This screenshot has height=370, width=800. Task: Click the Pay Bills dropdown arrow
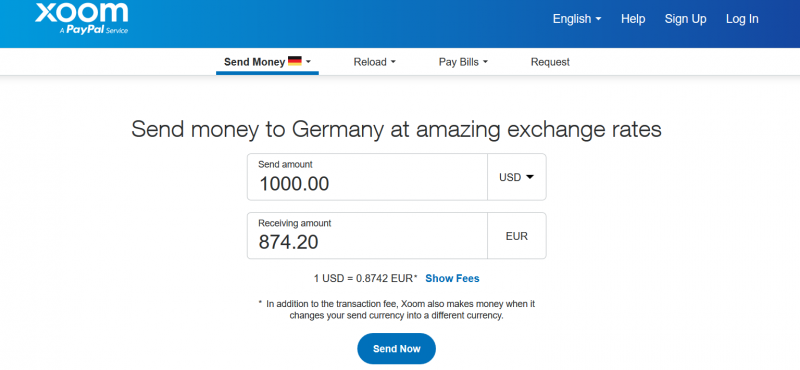[x=485, y=62]
